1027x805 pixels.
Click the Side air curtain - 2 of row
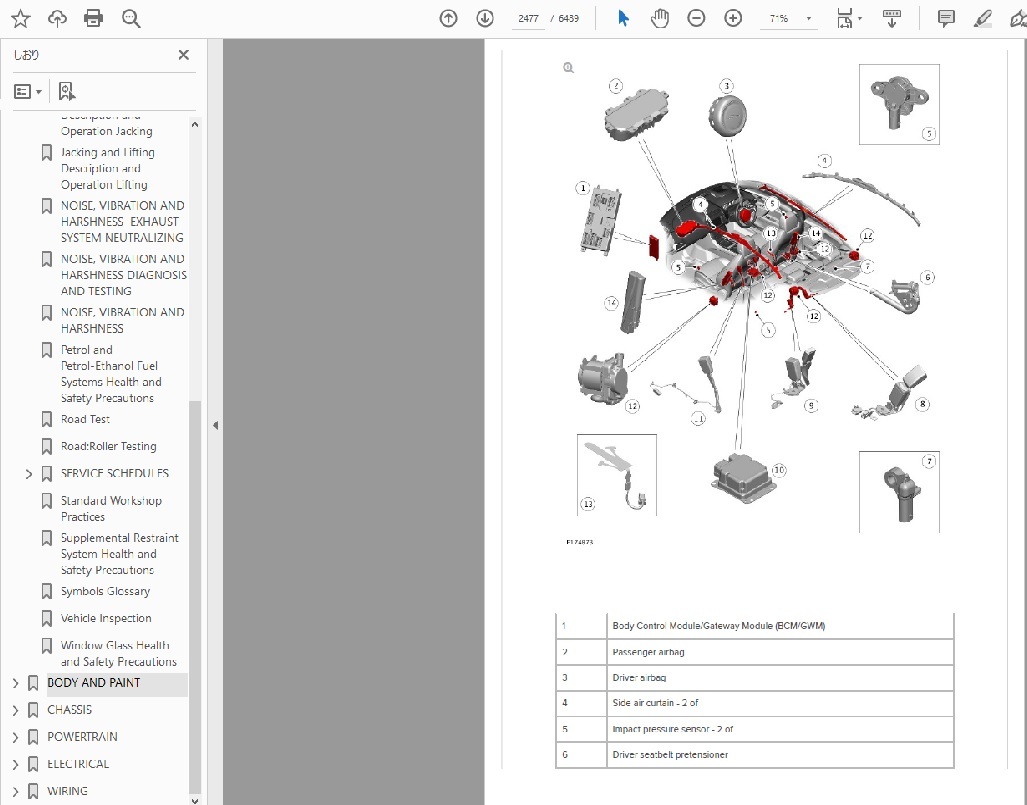pyautogui.click(x=755, y=703)
